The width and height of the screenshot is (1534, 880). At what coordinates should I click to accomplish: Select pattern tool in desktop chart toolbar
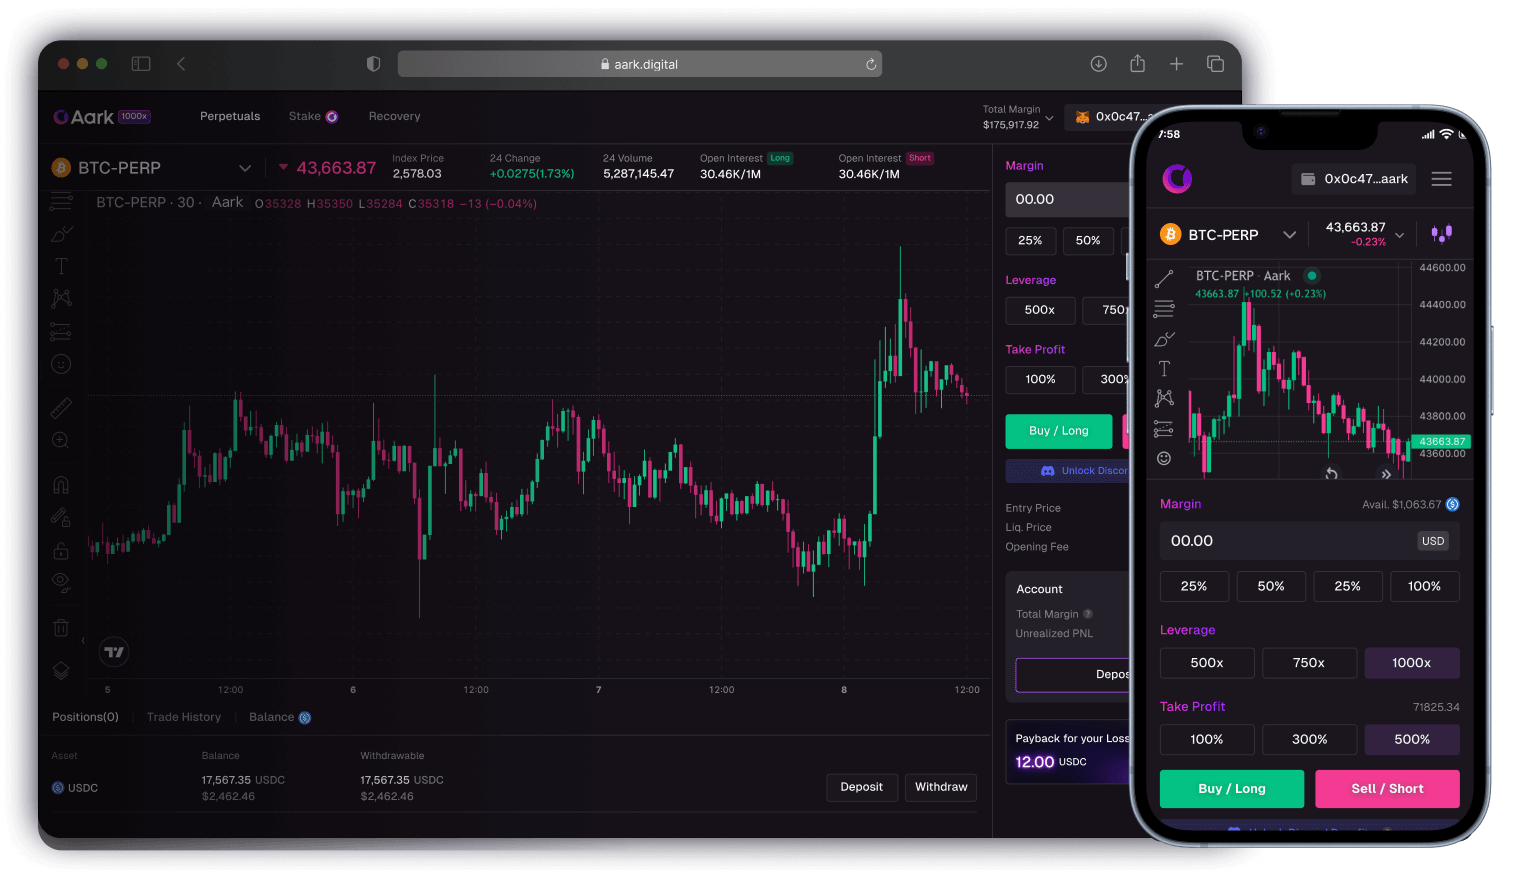62,298
